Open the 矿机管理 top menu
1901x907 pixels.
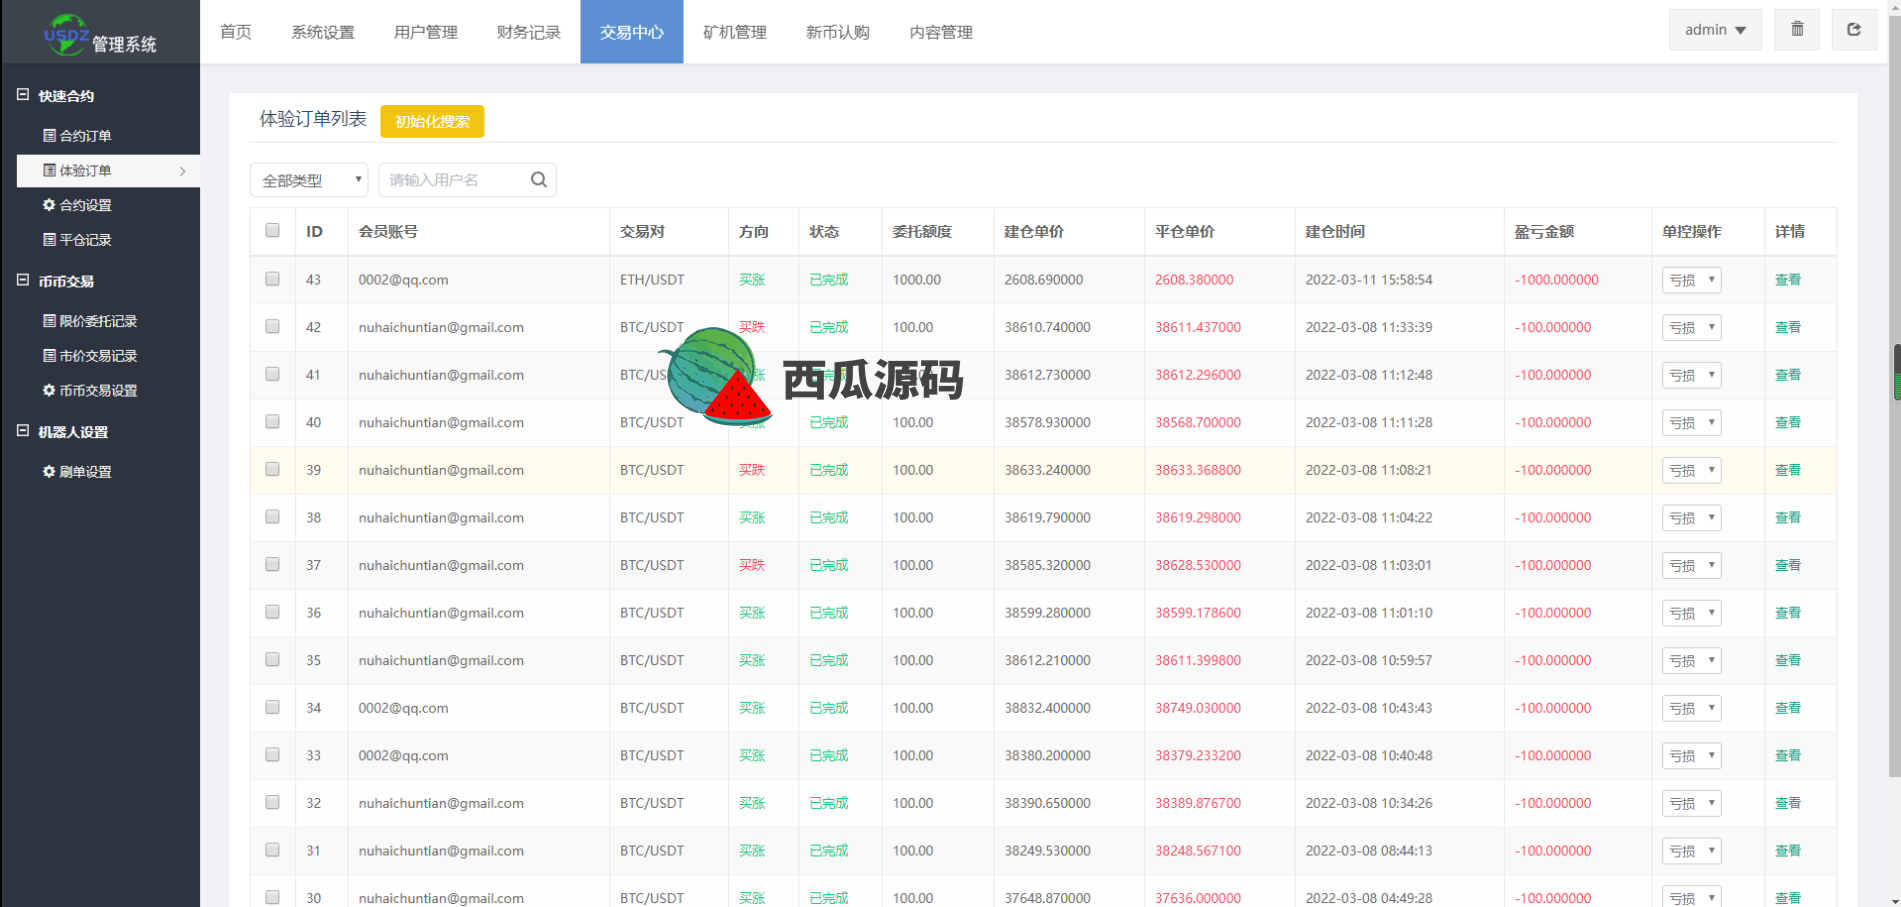[x=735, y=32]
